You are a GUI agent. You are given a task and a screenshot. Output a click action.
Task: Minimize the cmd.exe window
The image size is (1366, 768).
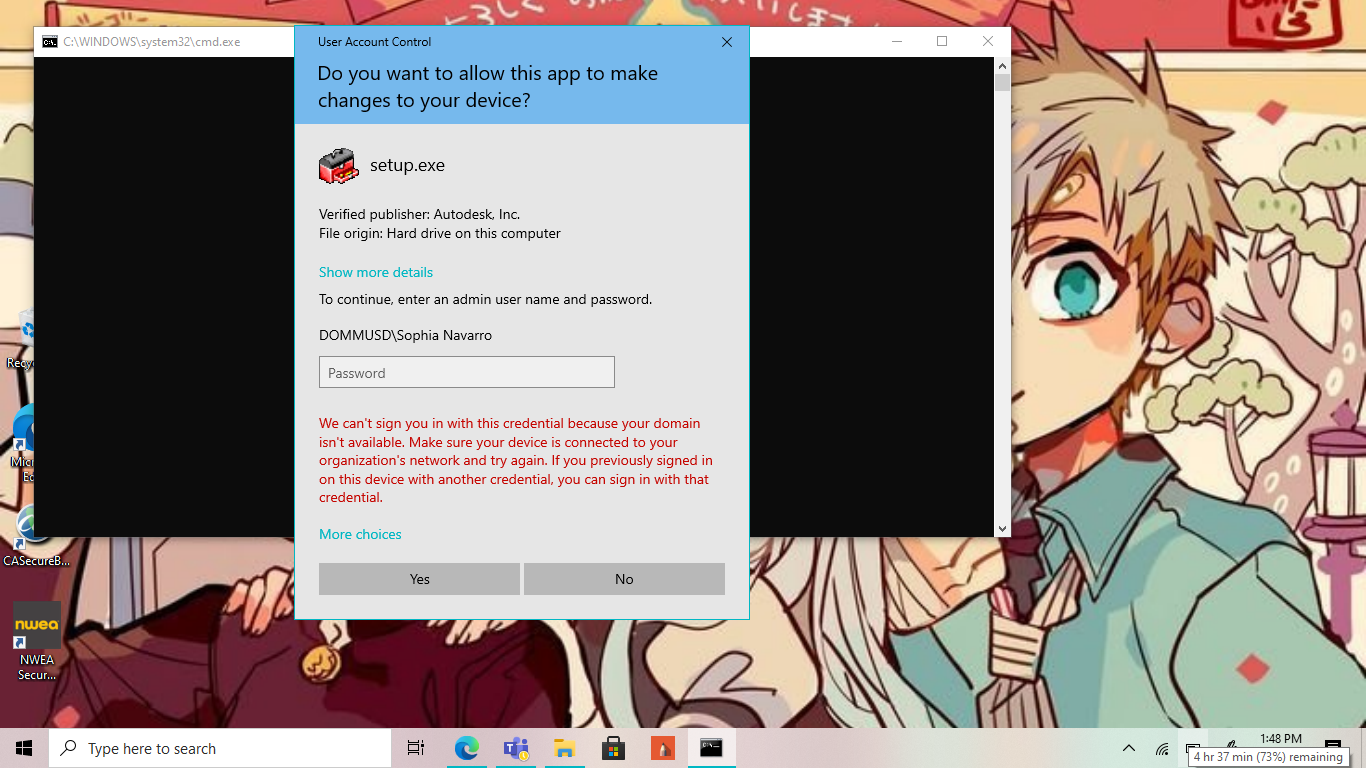coord(896,41)
